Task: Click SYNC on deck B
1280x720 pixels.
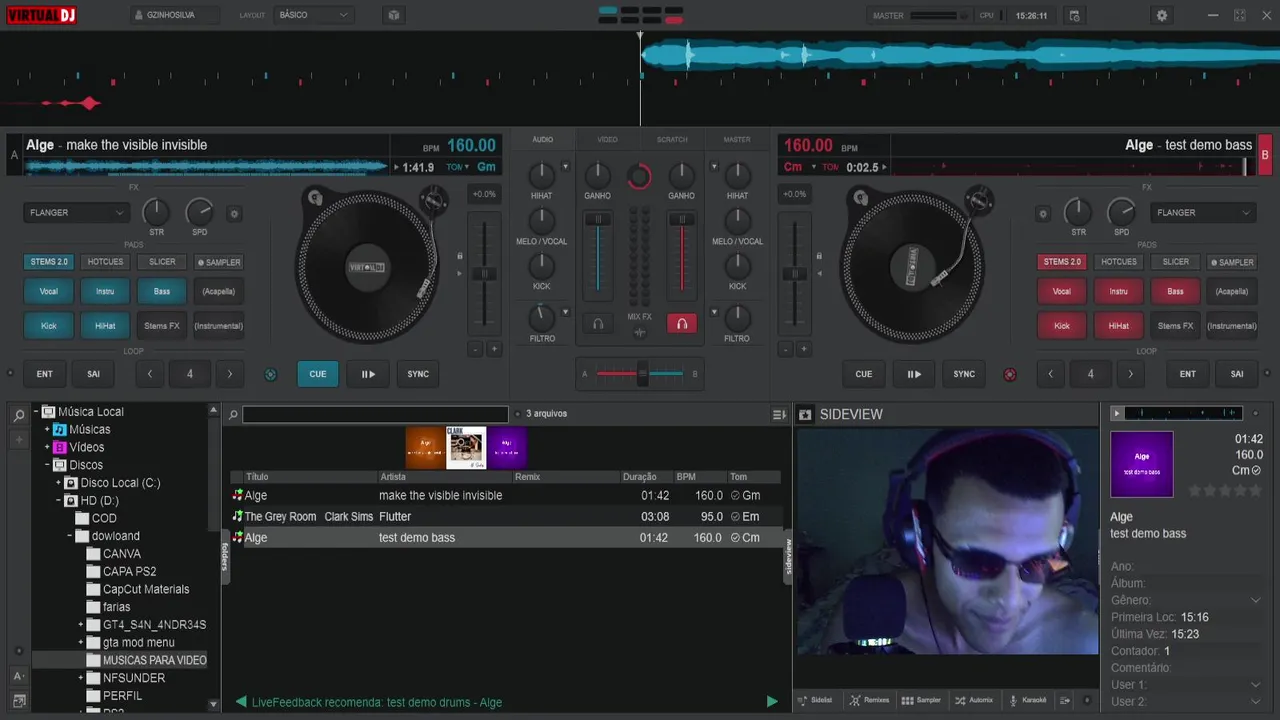Action: (964, 374)
